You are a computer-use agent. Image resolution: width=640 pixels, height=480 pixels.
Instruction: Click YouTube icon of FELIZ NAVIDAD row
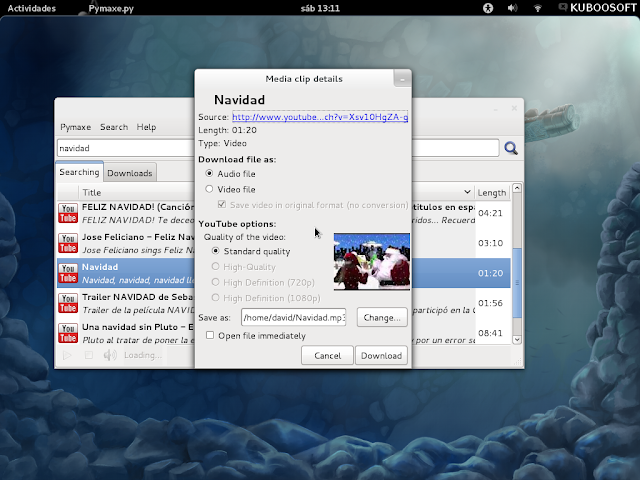(68, 213)
